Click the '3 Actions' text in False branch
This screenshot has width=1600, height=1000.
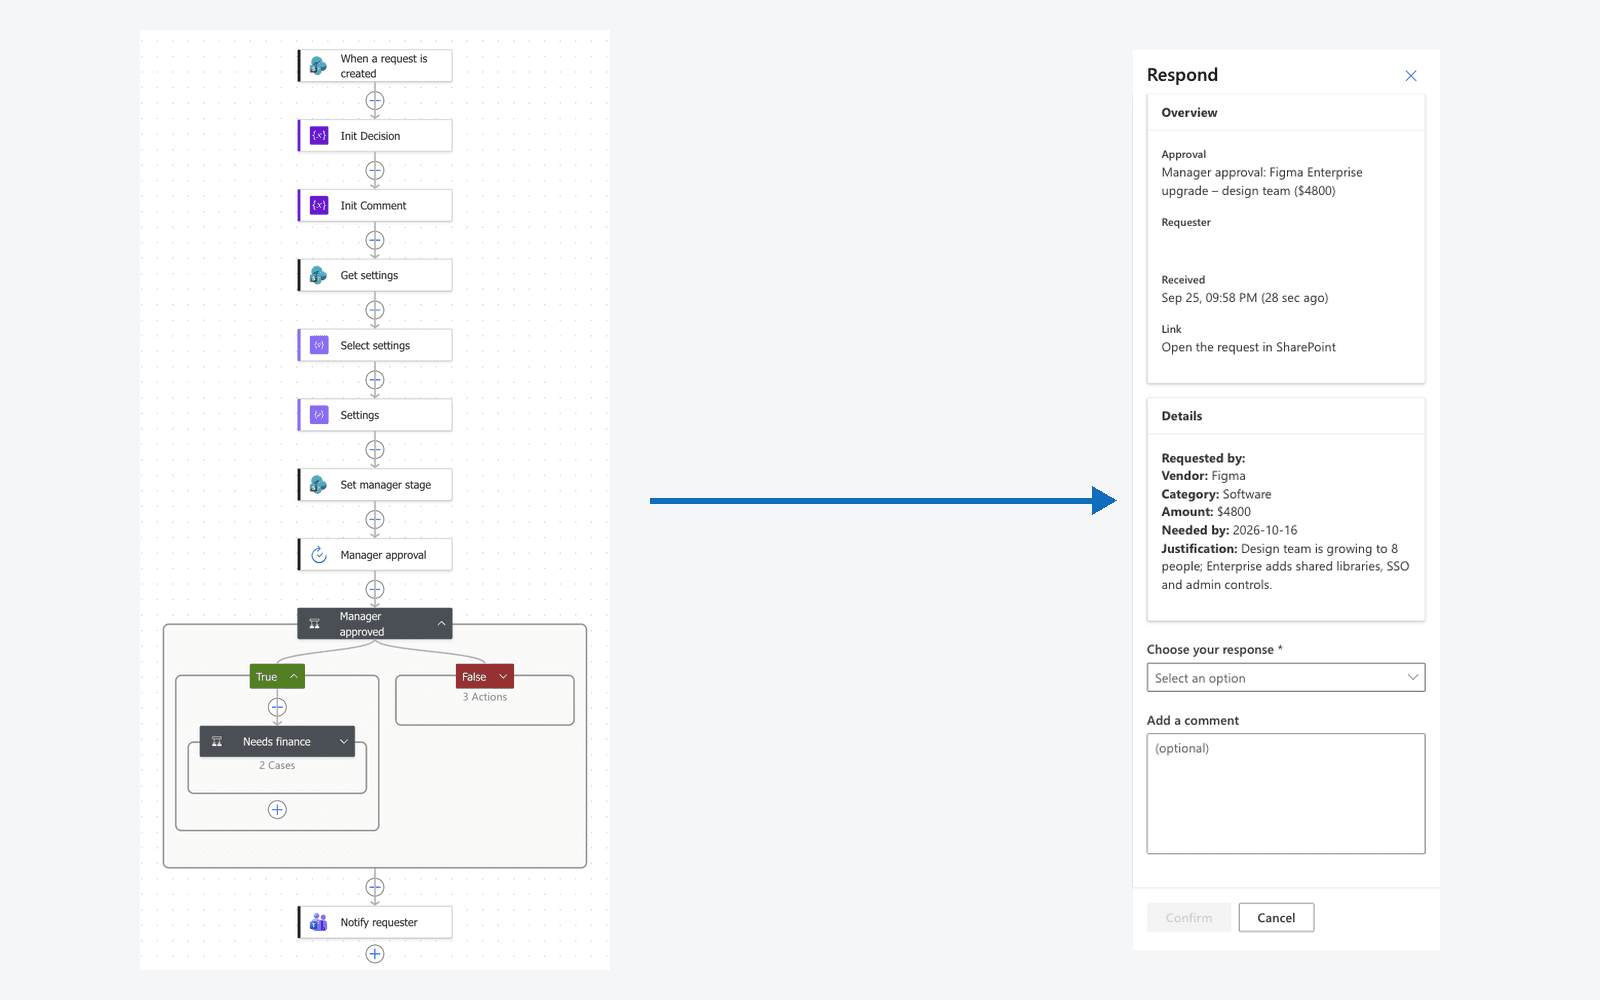pos(485,697)
